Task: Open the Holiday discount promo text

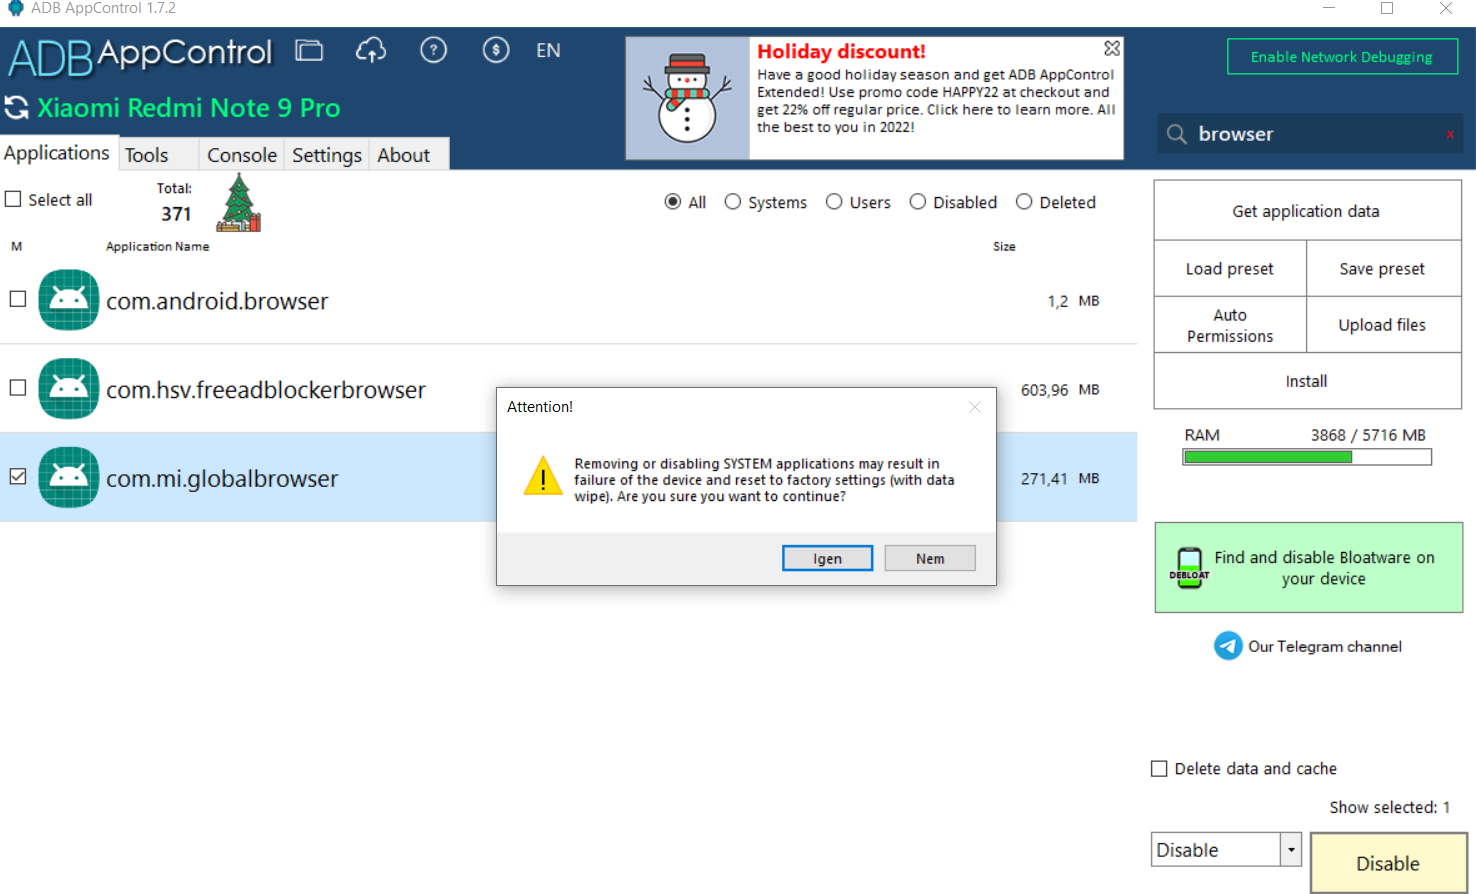Action: click(936, 91)
